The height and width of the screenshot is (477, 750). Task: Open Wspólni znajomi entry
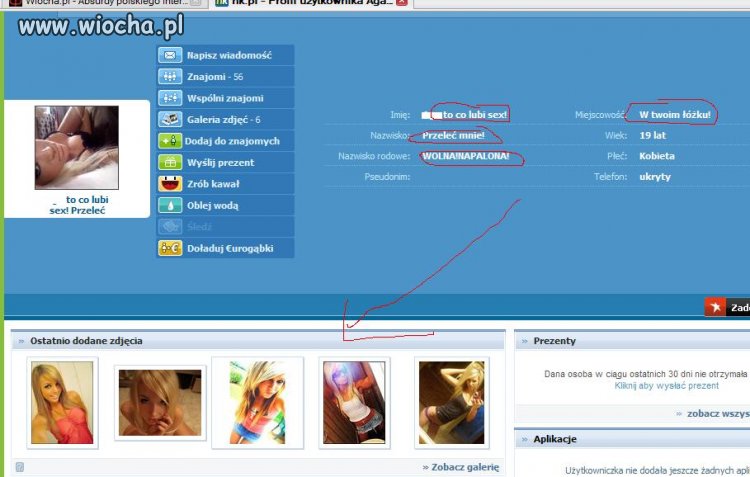(225, 98)
